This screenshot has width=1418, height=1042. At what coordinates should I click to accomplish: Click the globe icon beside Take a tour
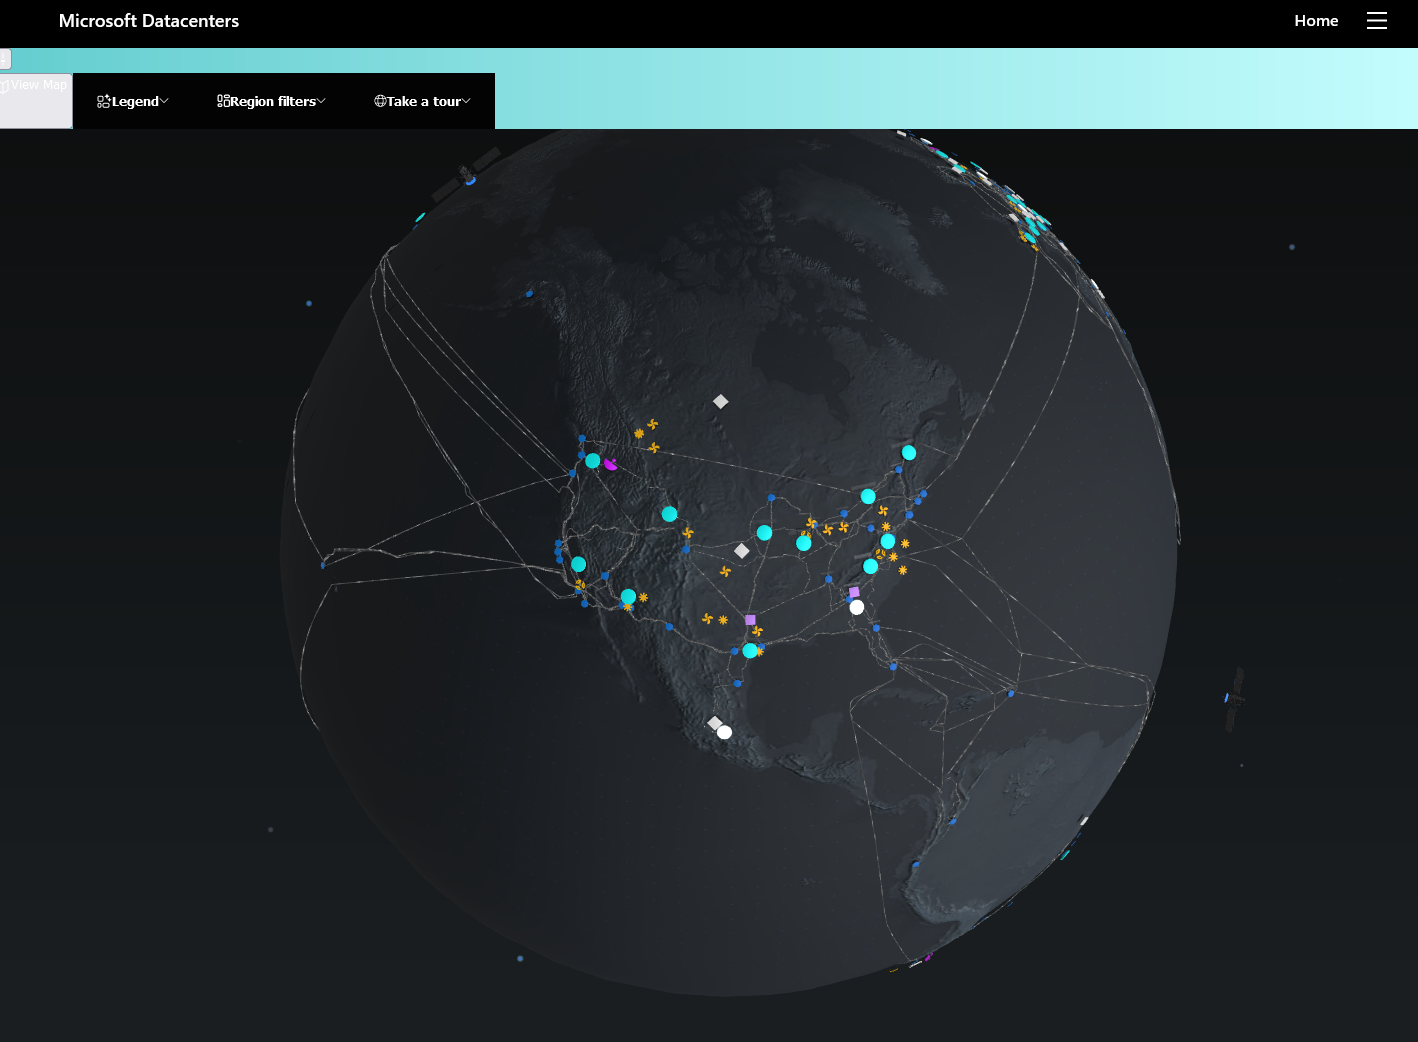click(x=380, y=101)
